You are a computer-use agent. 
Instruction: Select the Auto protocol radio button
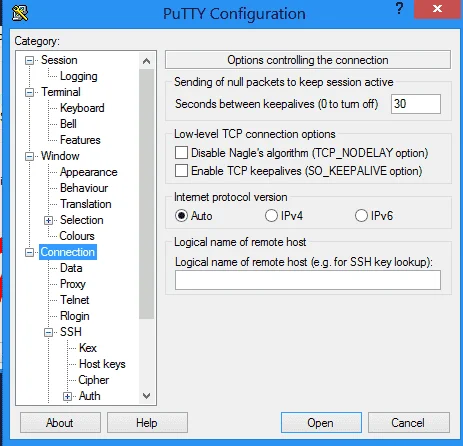181,216
